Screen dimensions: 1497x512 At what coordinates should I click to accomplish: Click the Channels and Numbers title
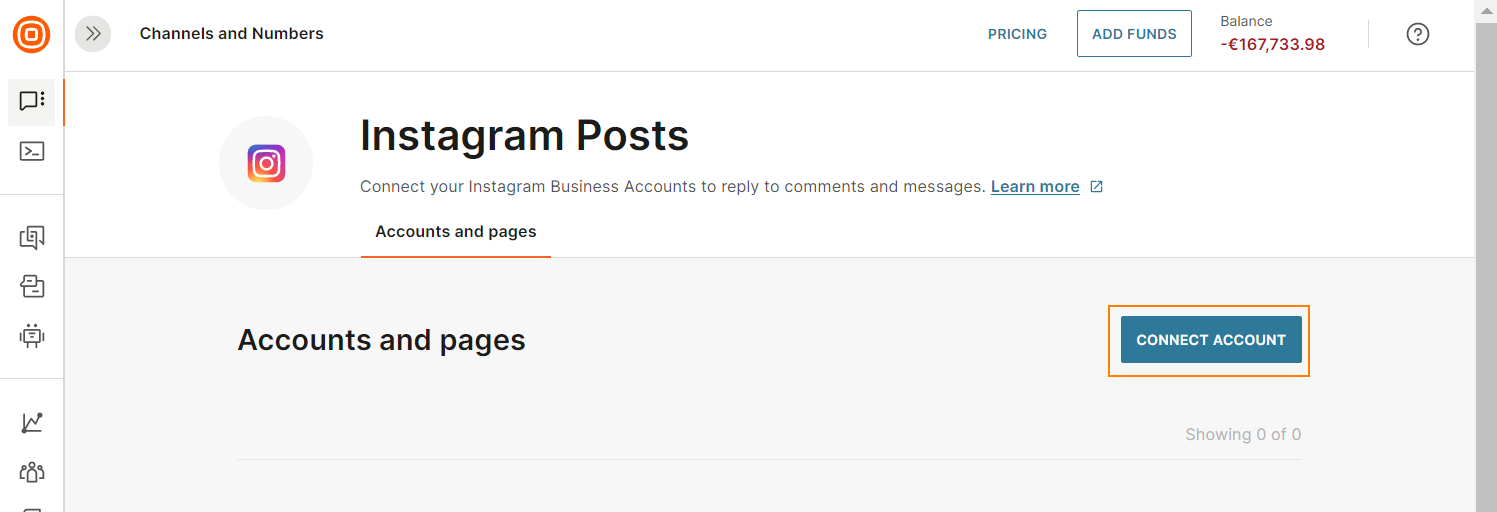[232, 34]
